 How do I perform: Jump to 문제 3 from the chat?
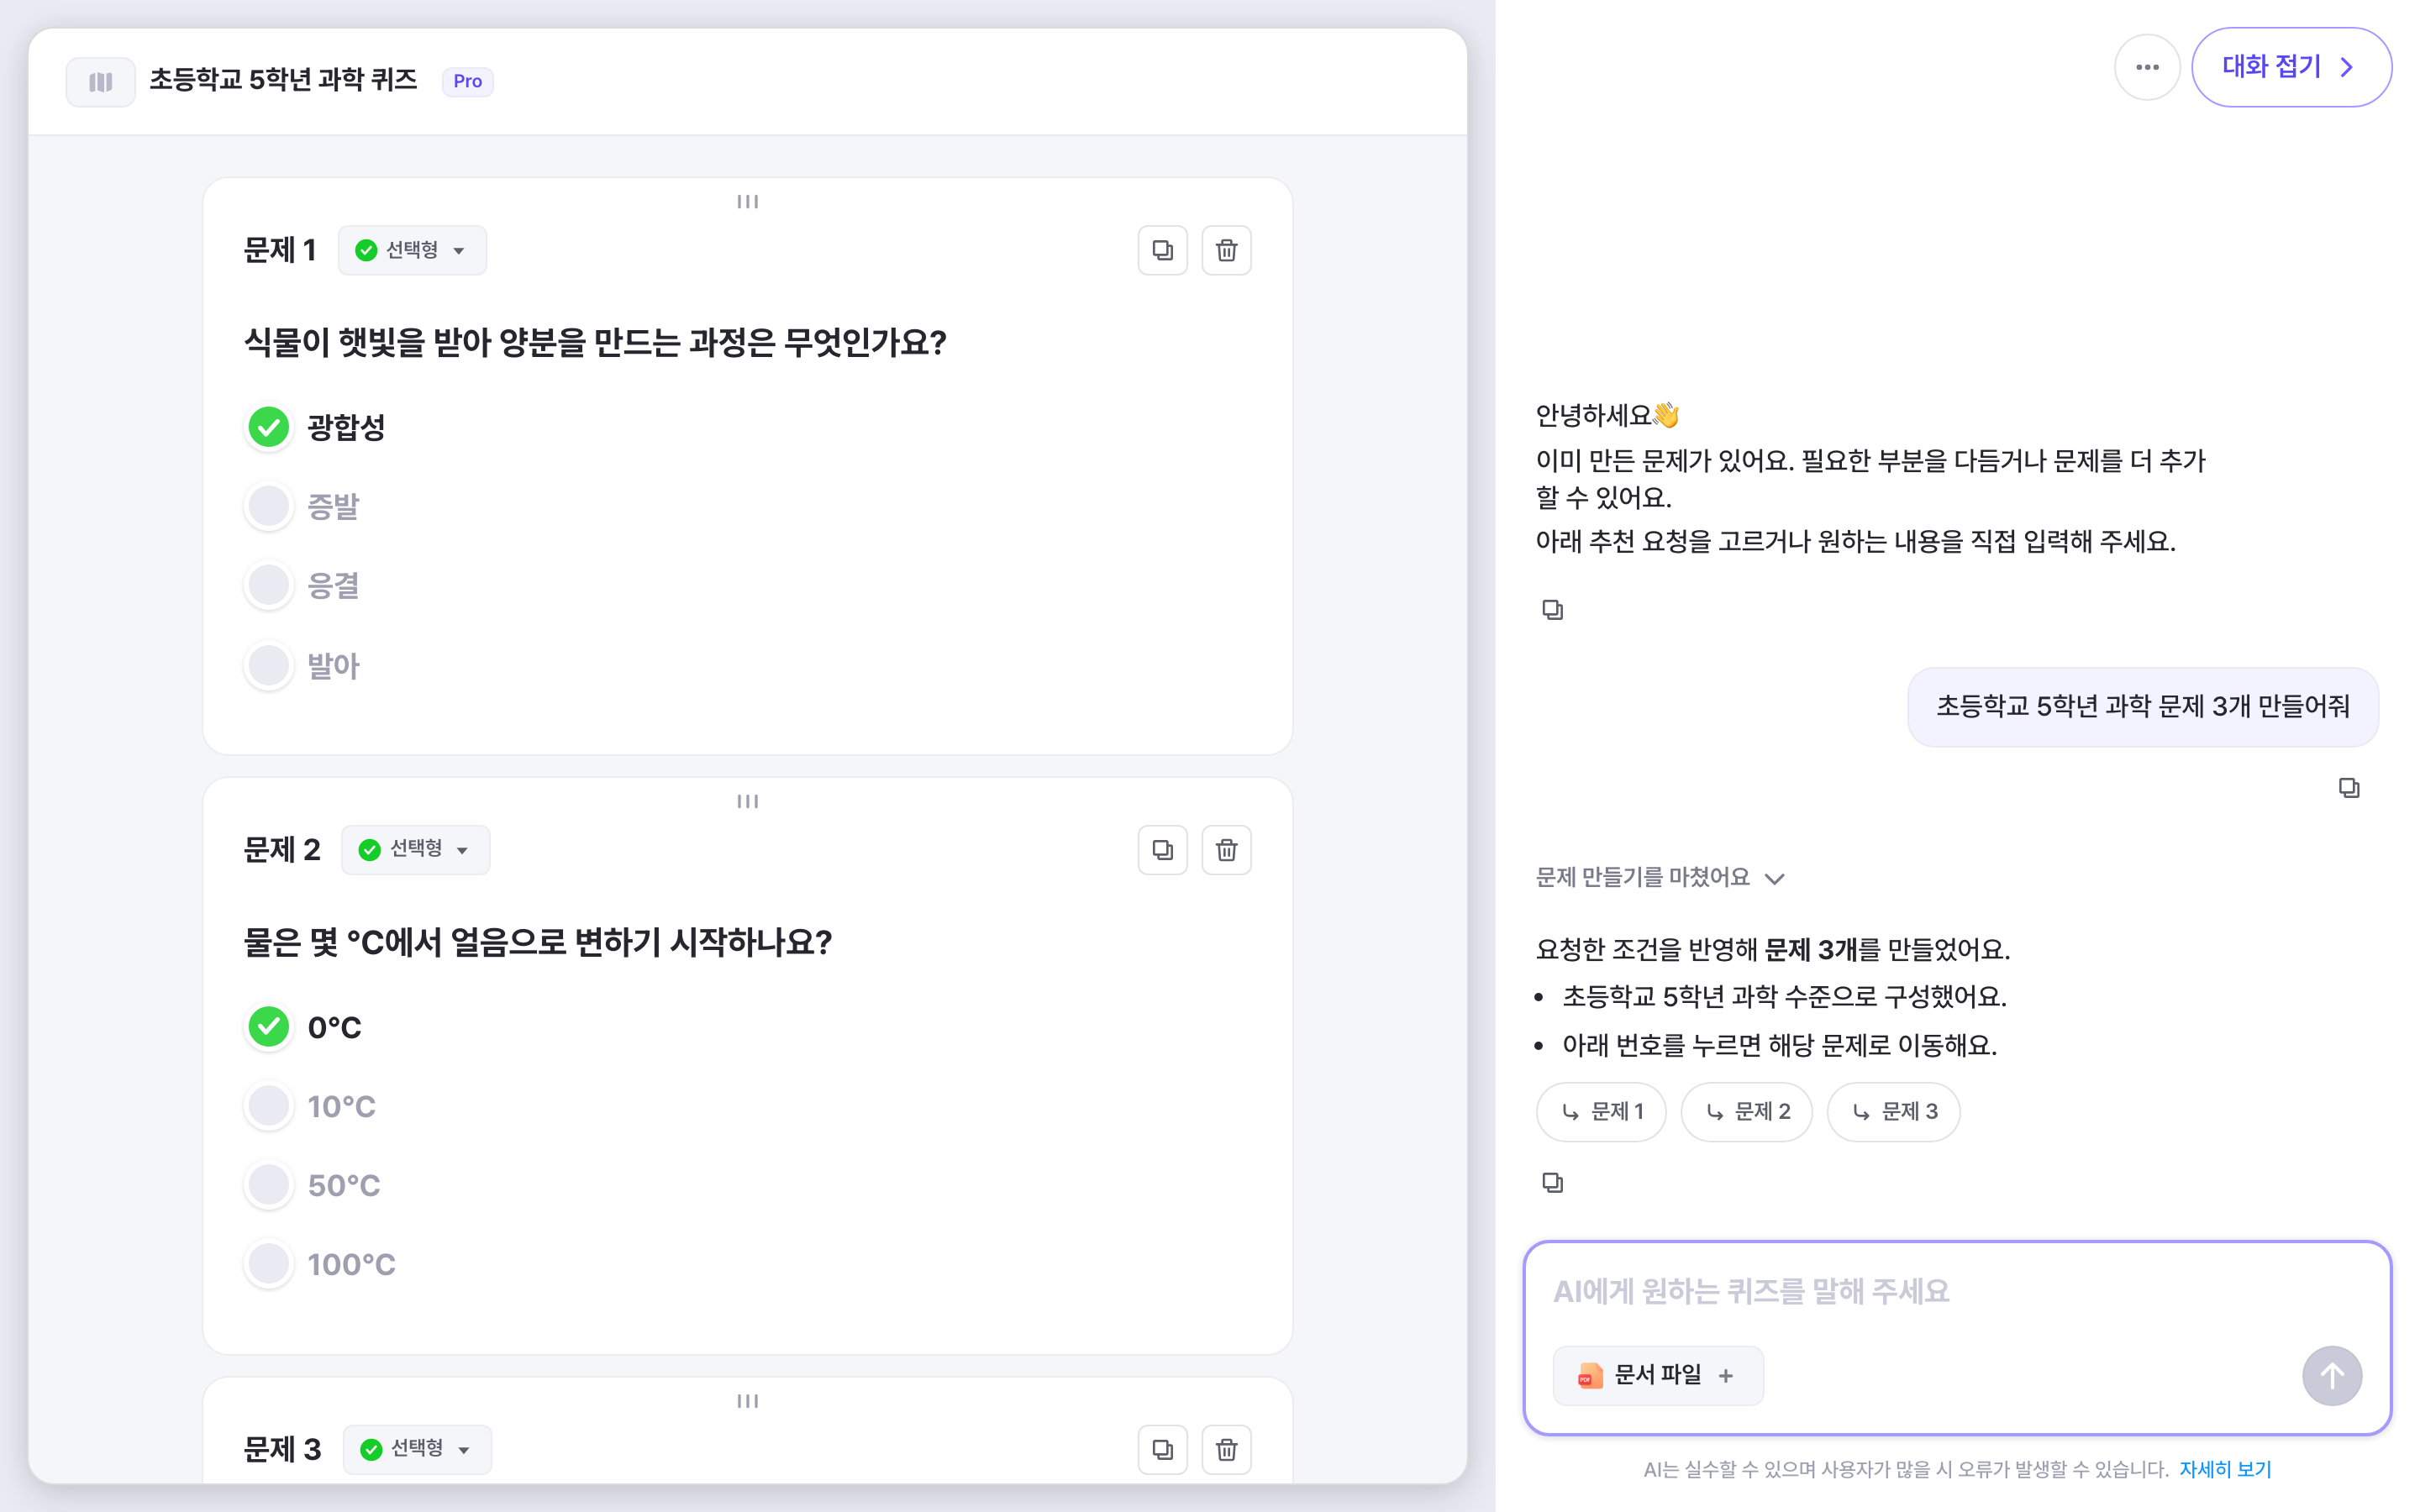[1893, 1112]
